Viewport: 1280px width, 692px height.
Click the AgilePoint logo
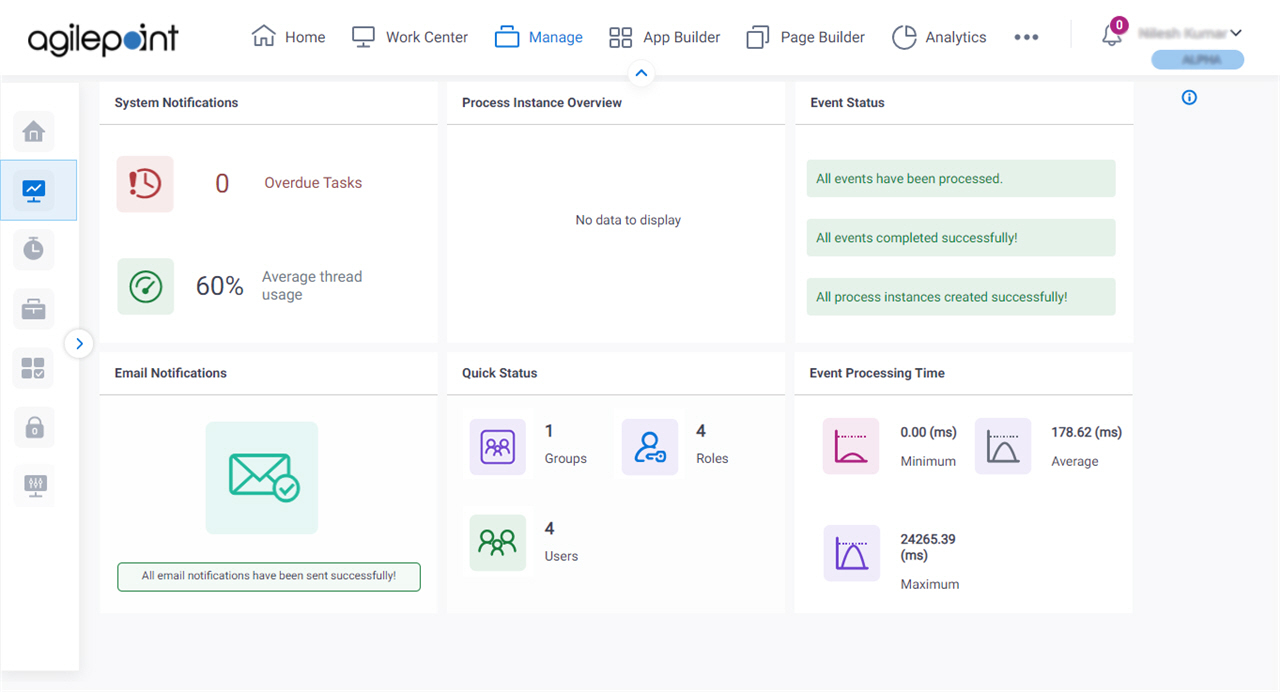pos(103,38)
